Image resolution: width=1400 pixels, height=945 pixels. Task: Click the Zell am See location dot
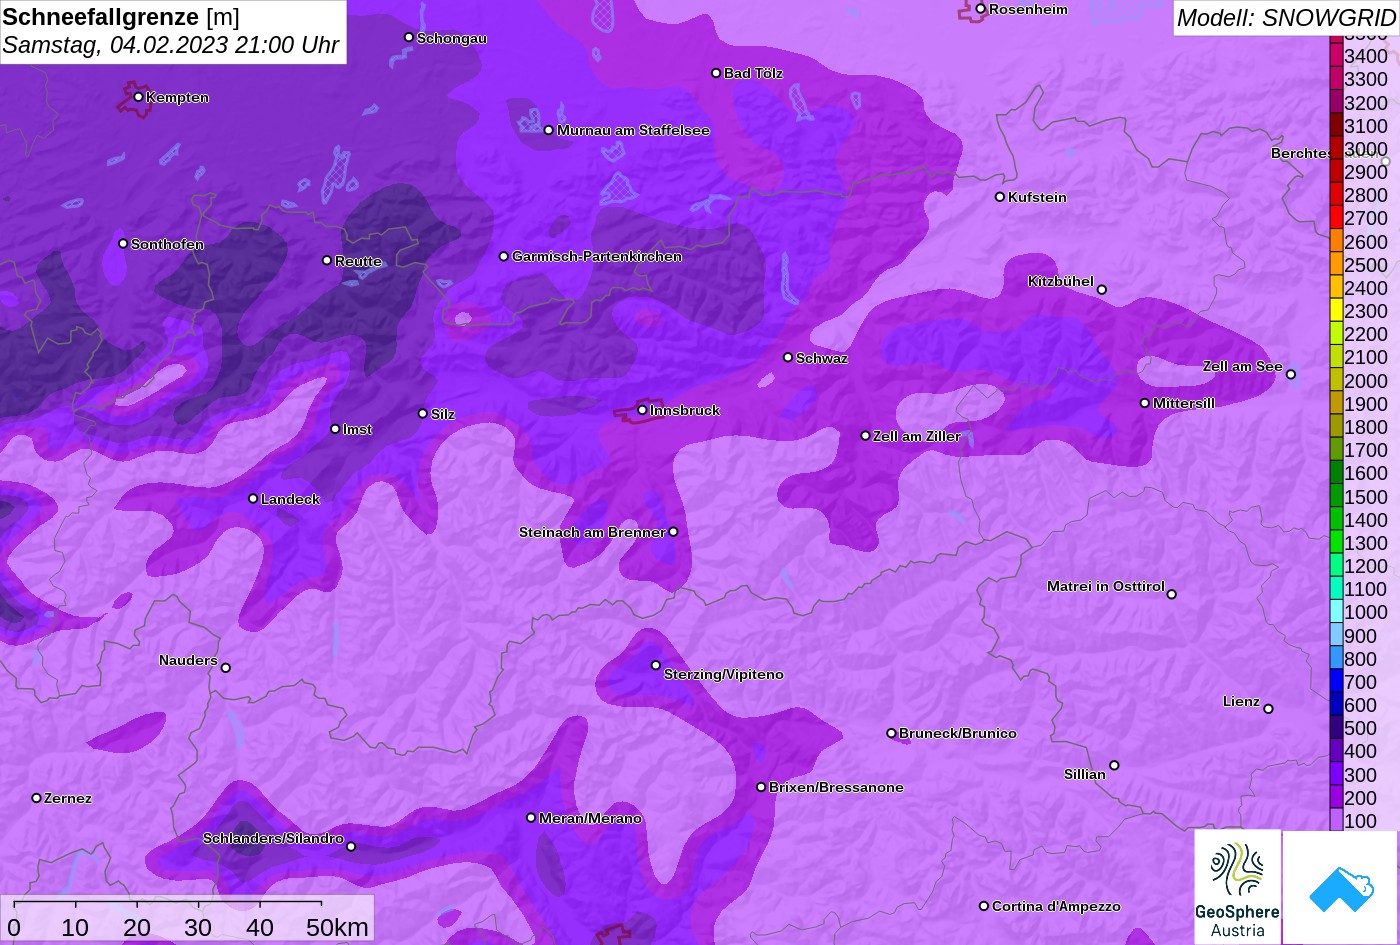pyautogui.click(x=1291, y=374)
